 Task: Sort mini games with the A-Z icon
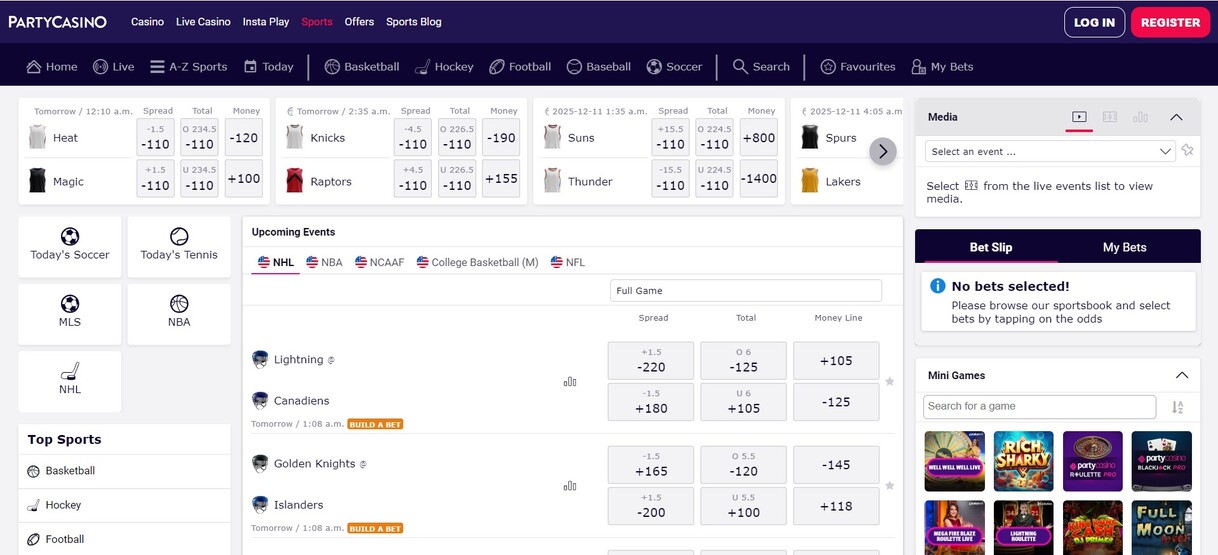pyautogui.click(x=1177, y=407)
